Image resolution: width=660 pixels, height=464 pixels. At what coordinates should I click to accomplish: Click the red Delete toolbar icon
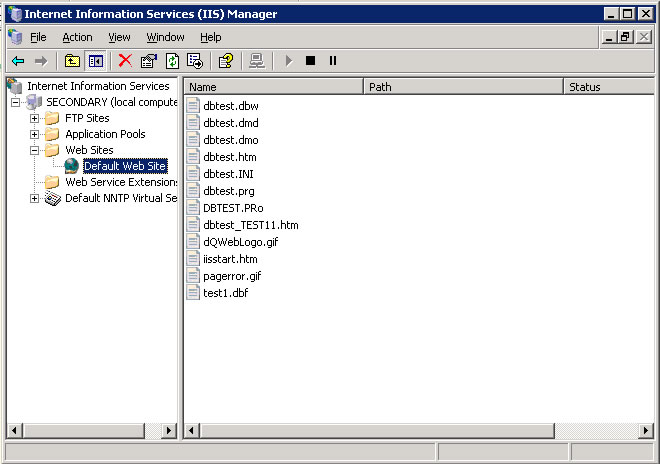125,61
